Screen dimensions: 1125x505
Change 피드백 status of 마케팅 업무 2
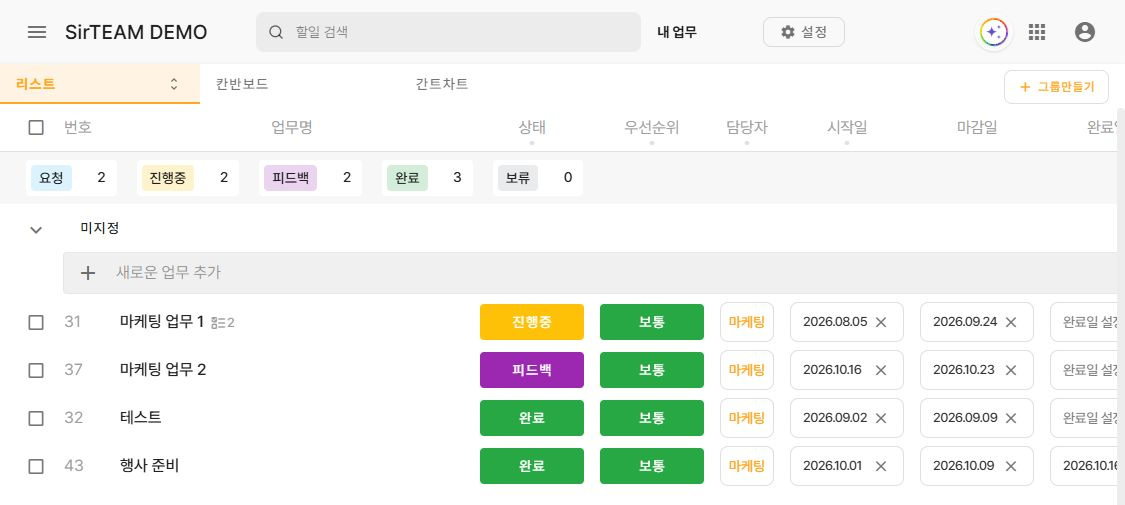[x=532, y=370]
